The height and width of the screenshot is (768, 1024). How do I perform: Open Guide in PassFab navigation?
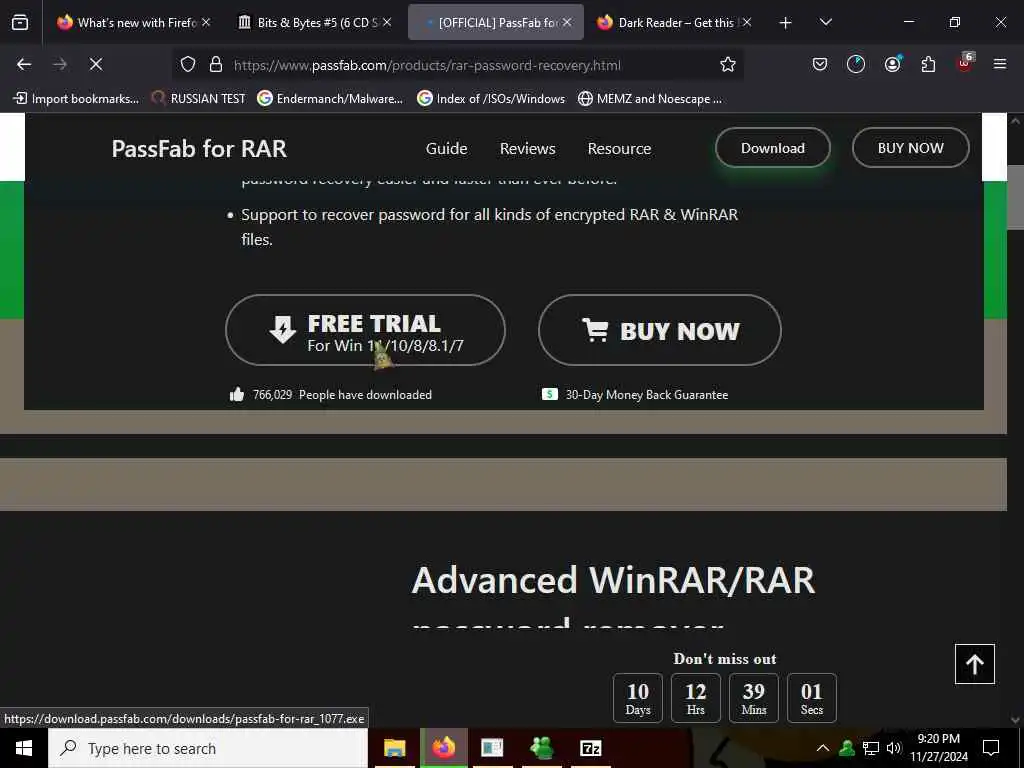tap(447, 148)
